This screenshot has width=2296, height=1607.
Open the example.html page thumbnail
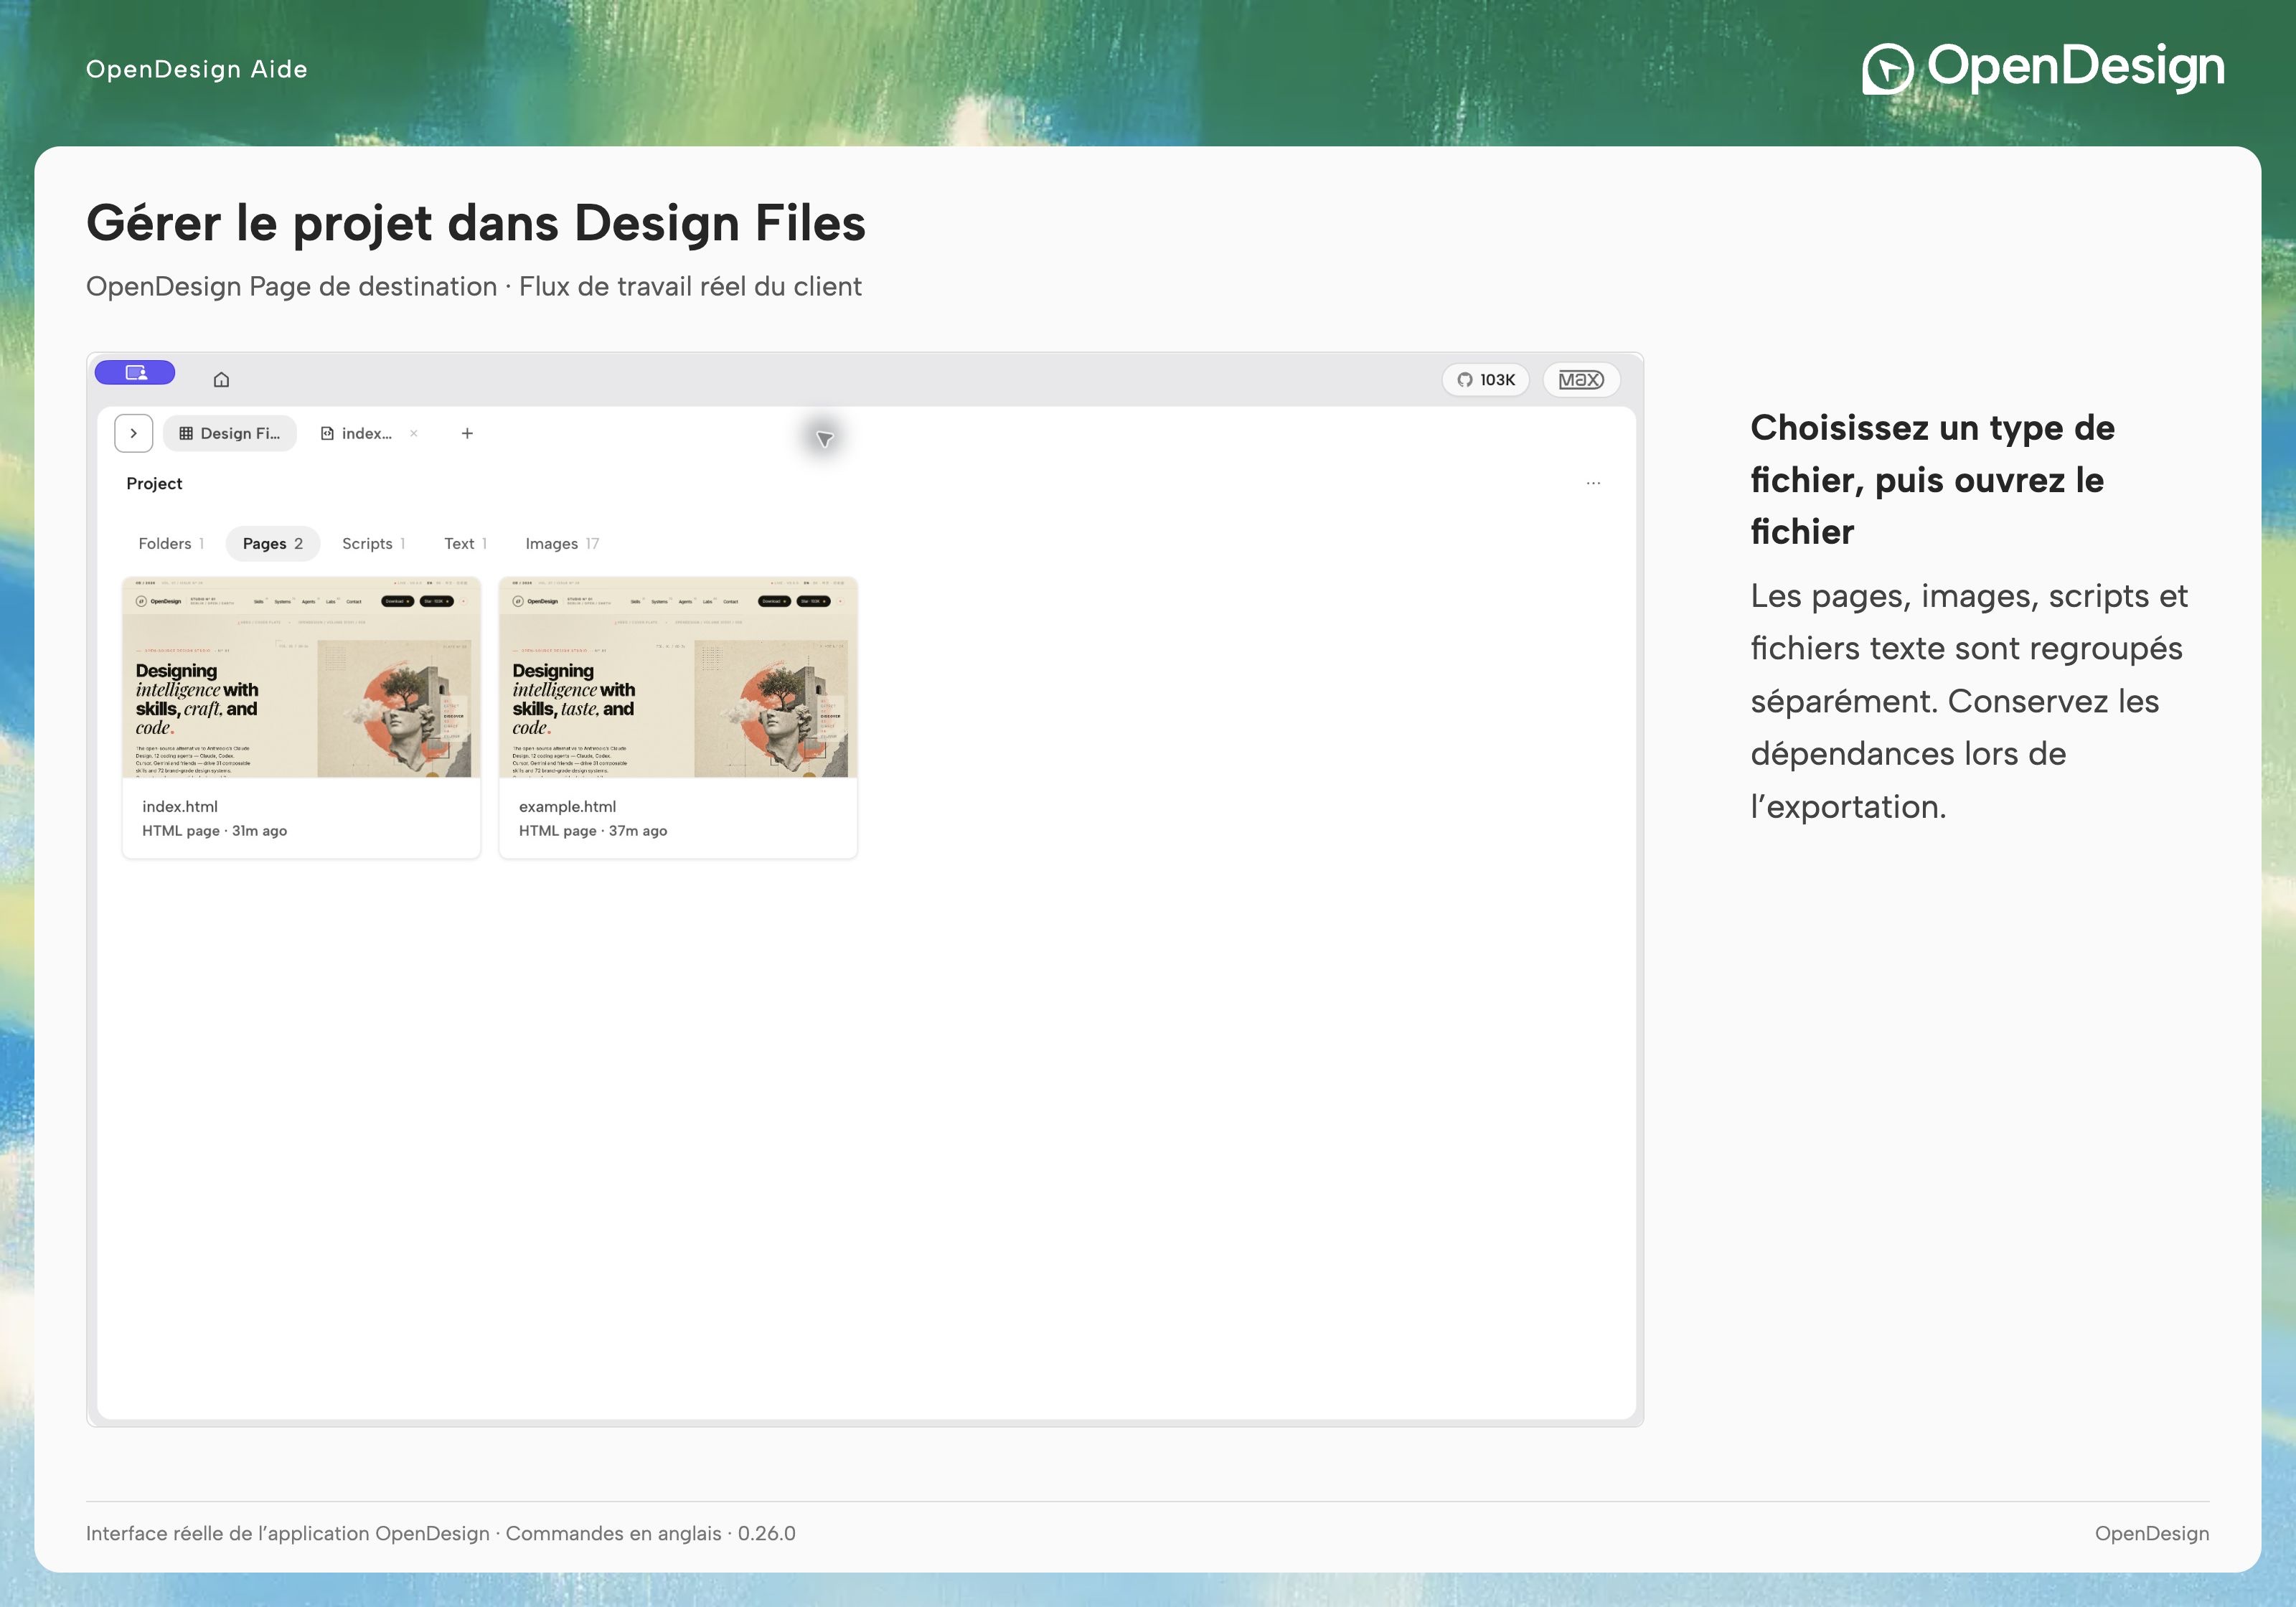coord(678,678)
